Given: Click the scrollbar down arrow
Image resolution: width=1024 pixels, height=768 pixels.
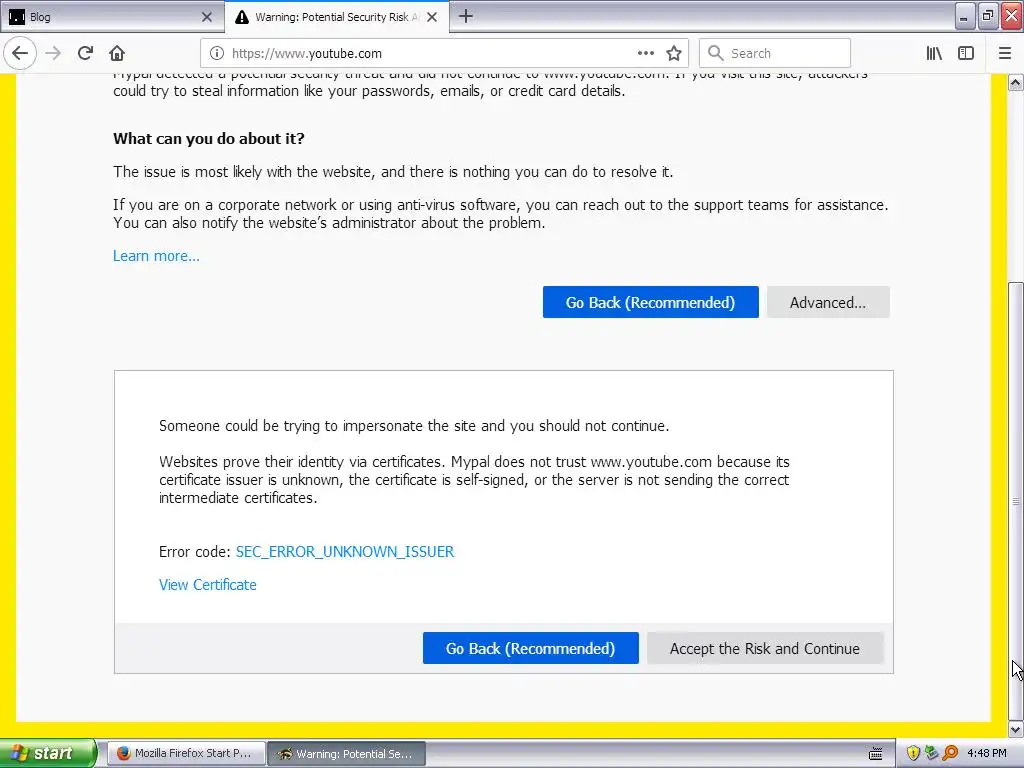Looking at the screenshot, I should coord(1016,729).
